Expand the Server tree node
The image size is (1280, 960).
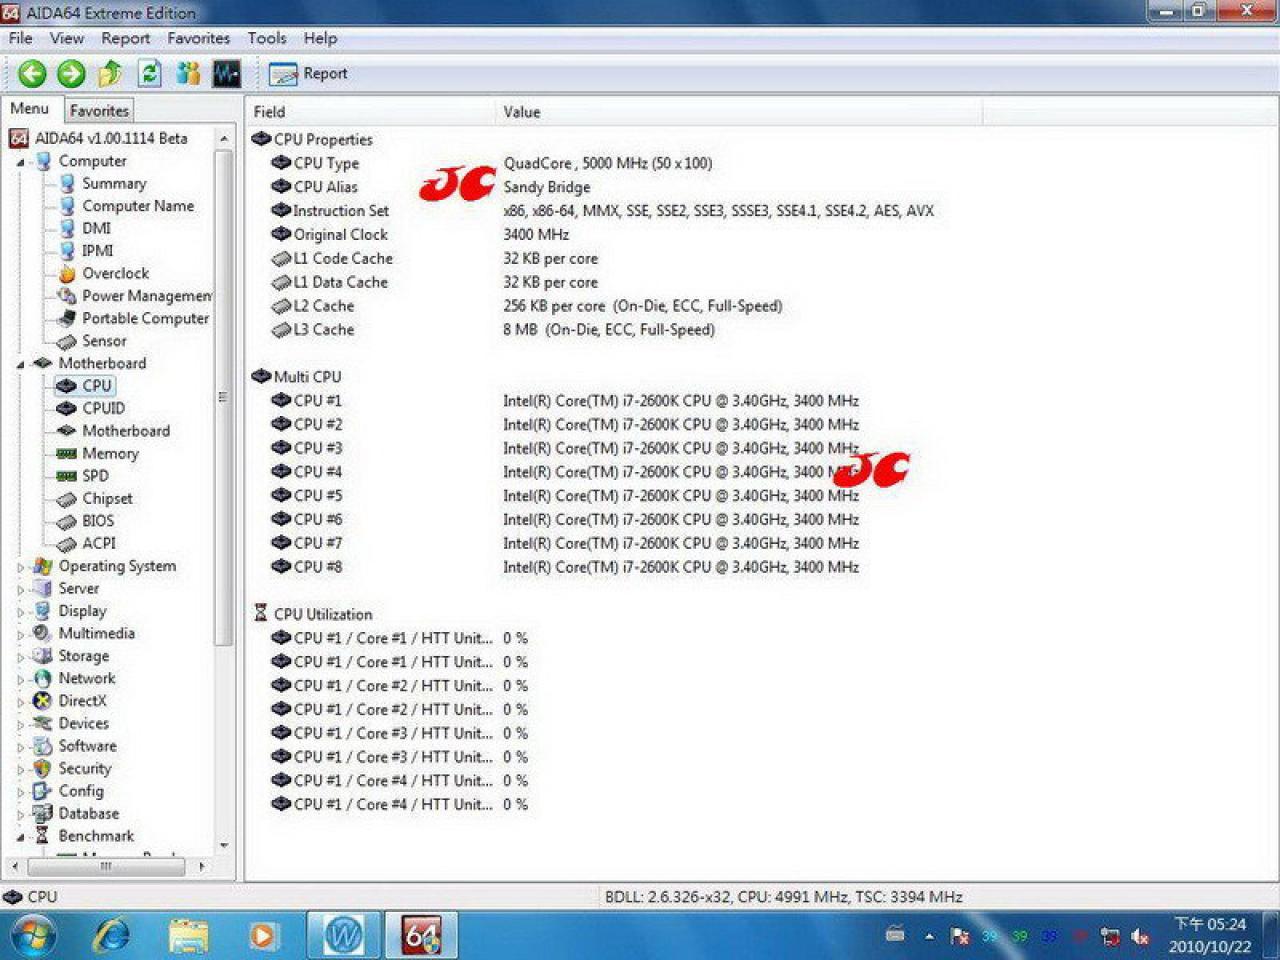(x=20, y=589)
